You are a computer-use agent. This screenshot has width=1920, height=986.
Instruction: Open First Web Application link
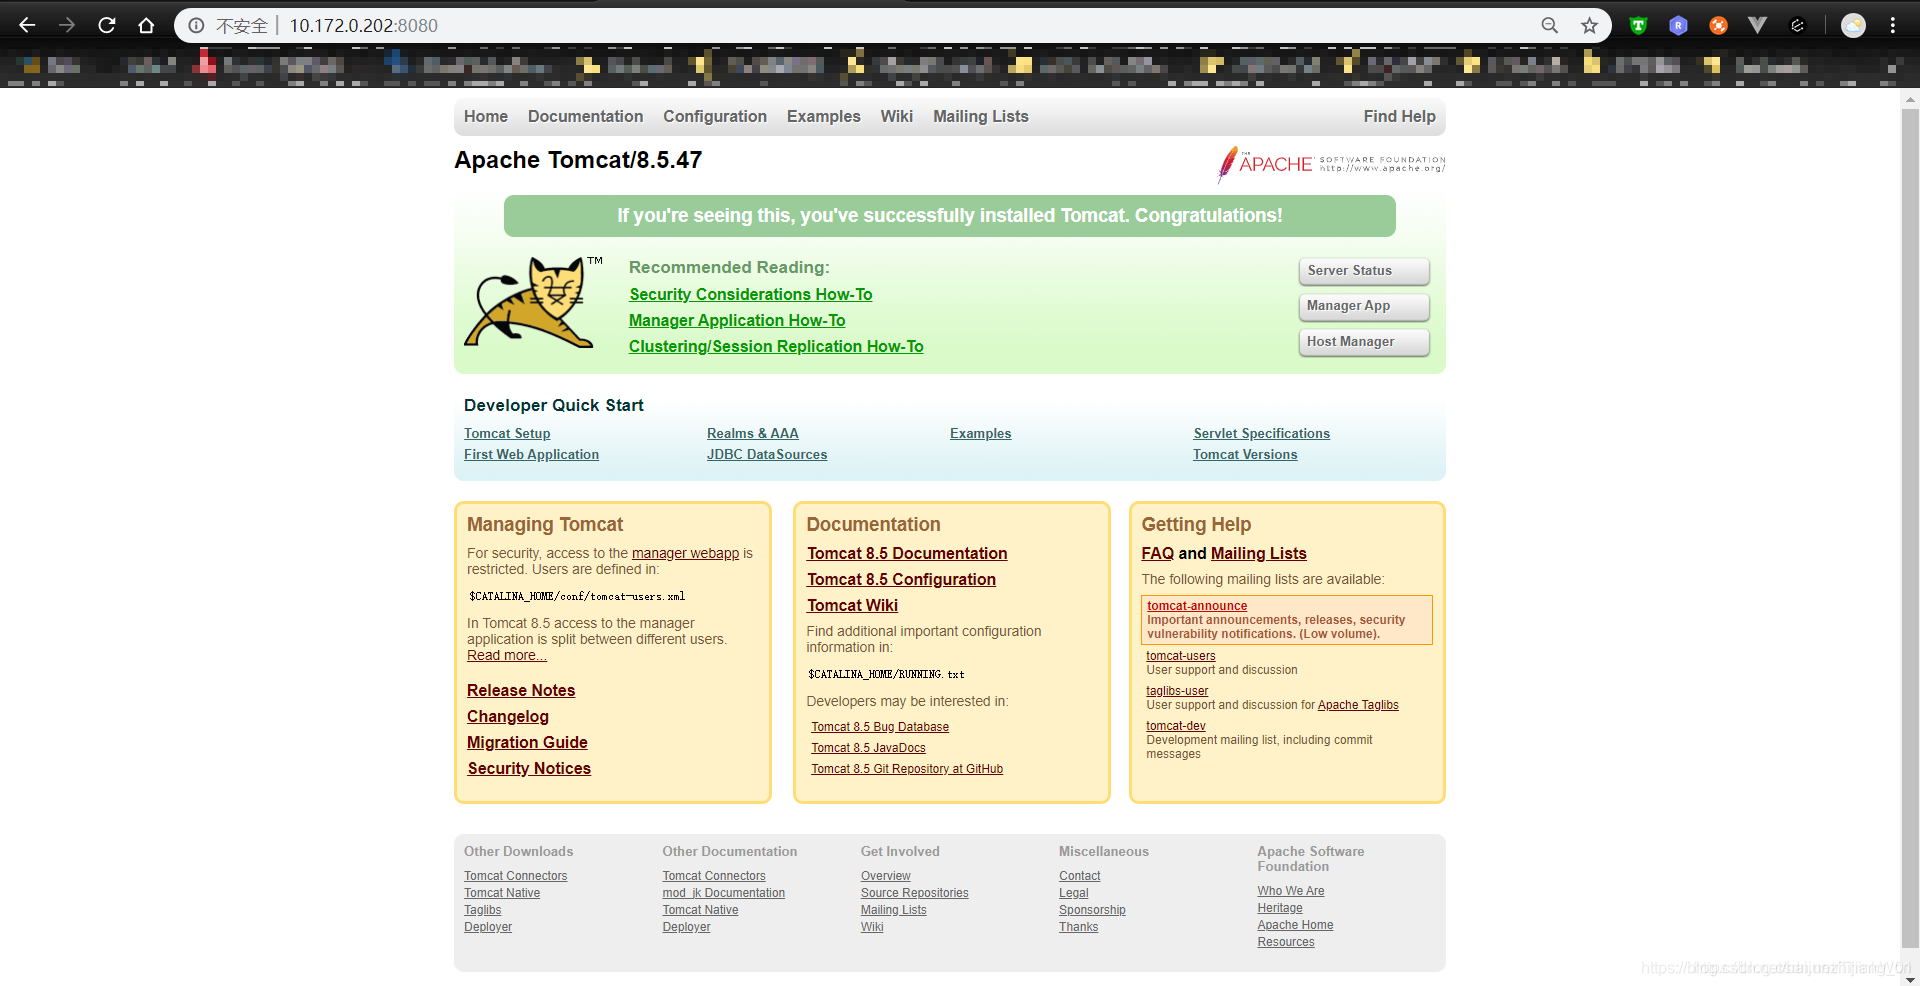(x=531, y=454)
